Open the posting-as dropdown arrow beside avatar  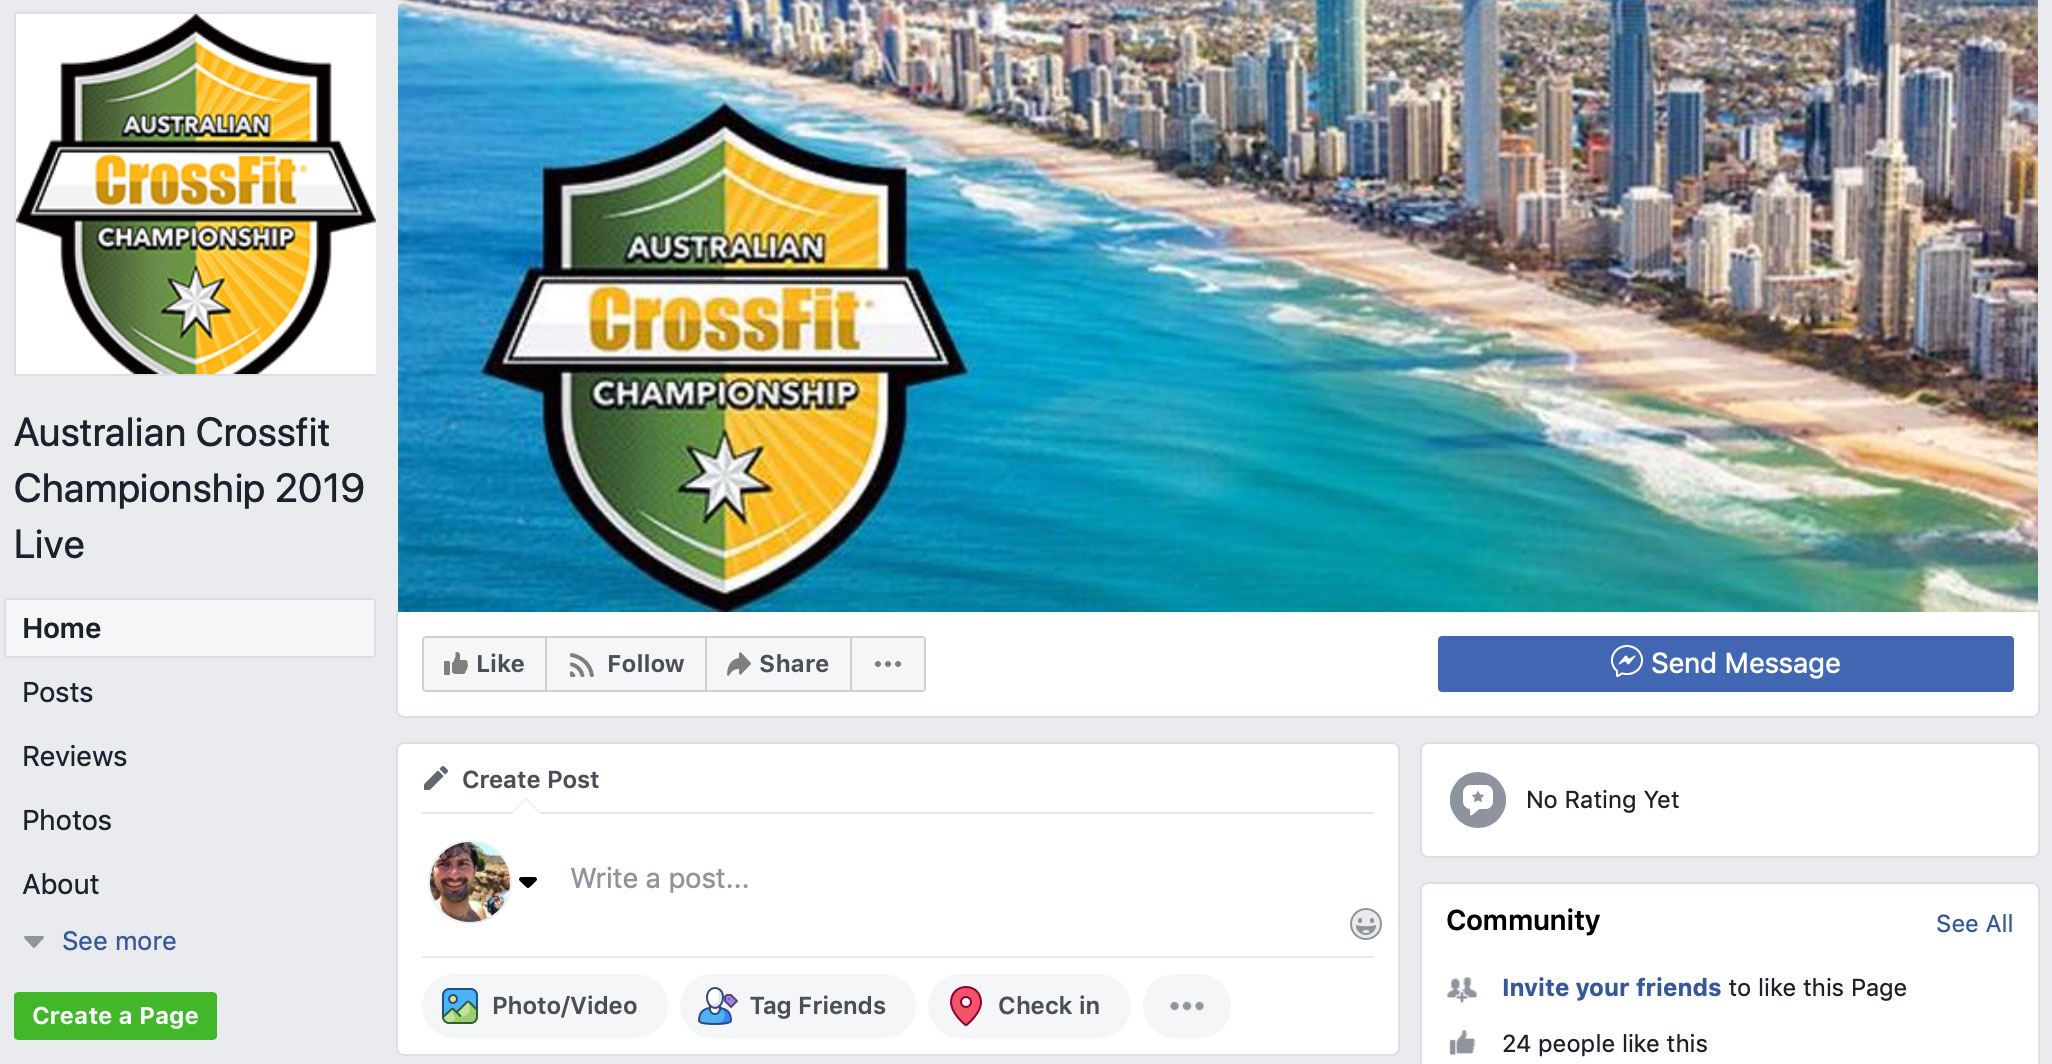coord(528,881)
